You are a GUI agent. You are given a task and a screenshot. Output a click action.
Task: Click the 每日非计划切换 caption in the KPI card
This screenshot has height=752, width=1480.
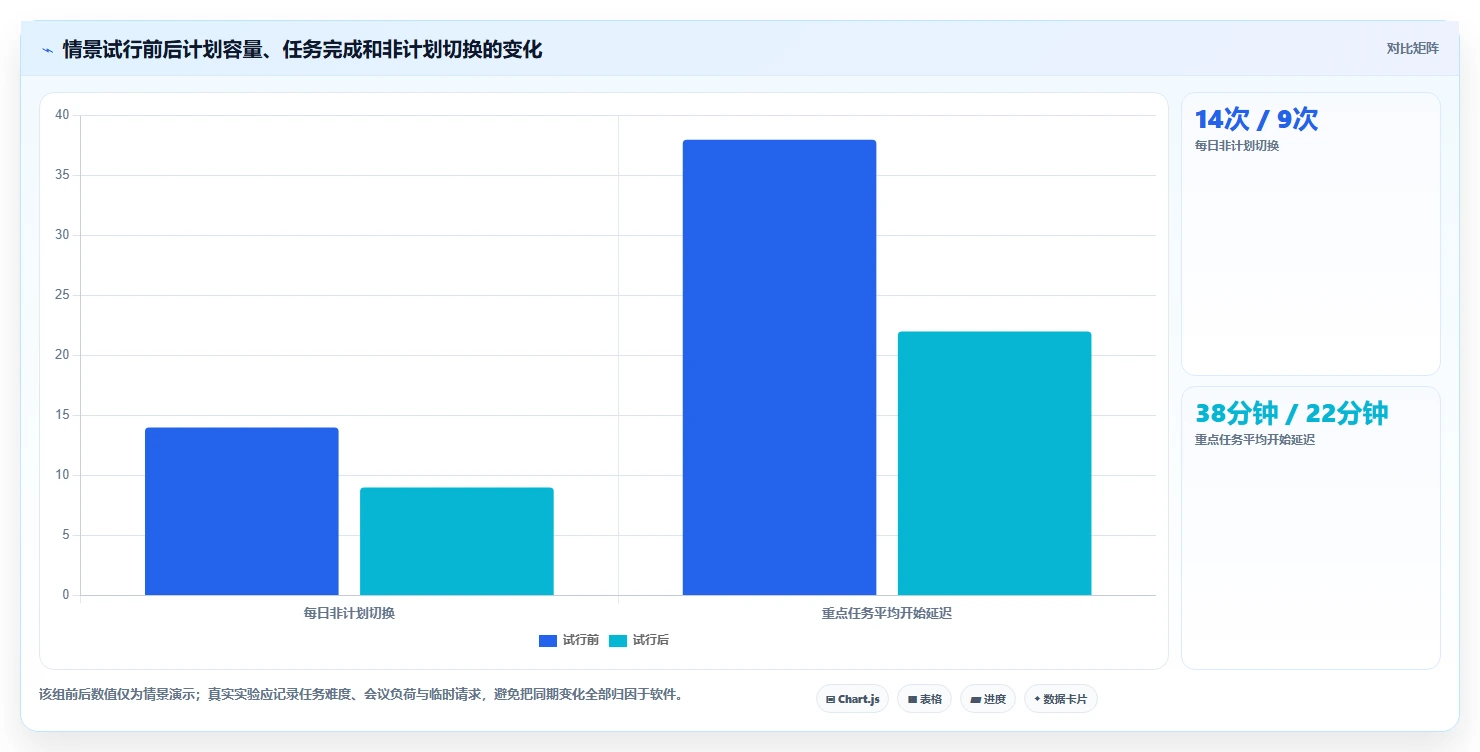pyautogui.click(x=1237, y=146)
